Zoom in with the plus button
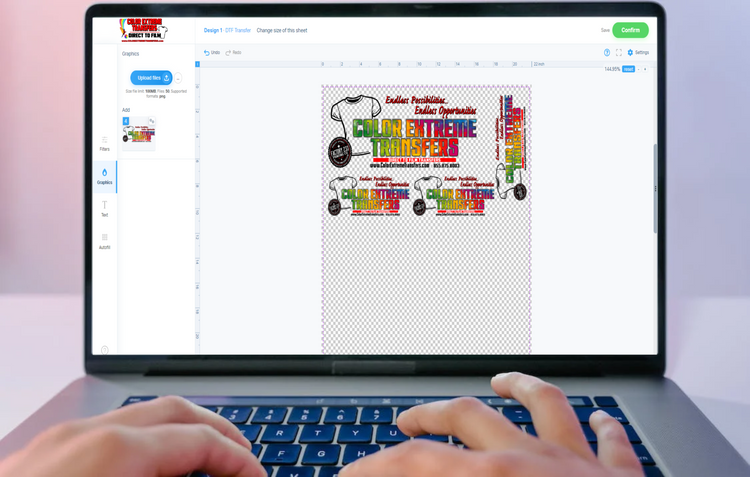The image size is (750, 477). (646, 70)
